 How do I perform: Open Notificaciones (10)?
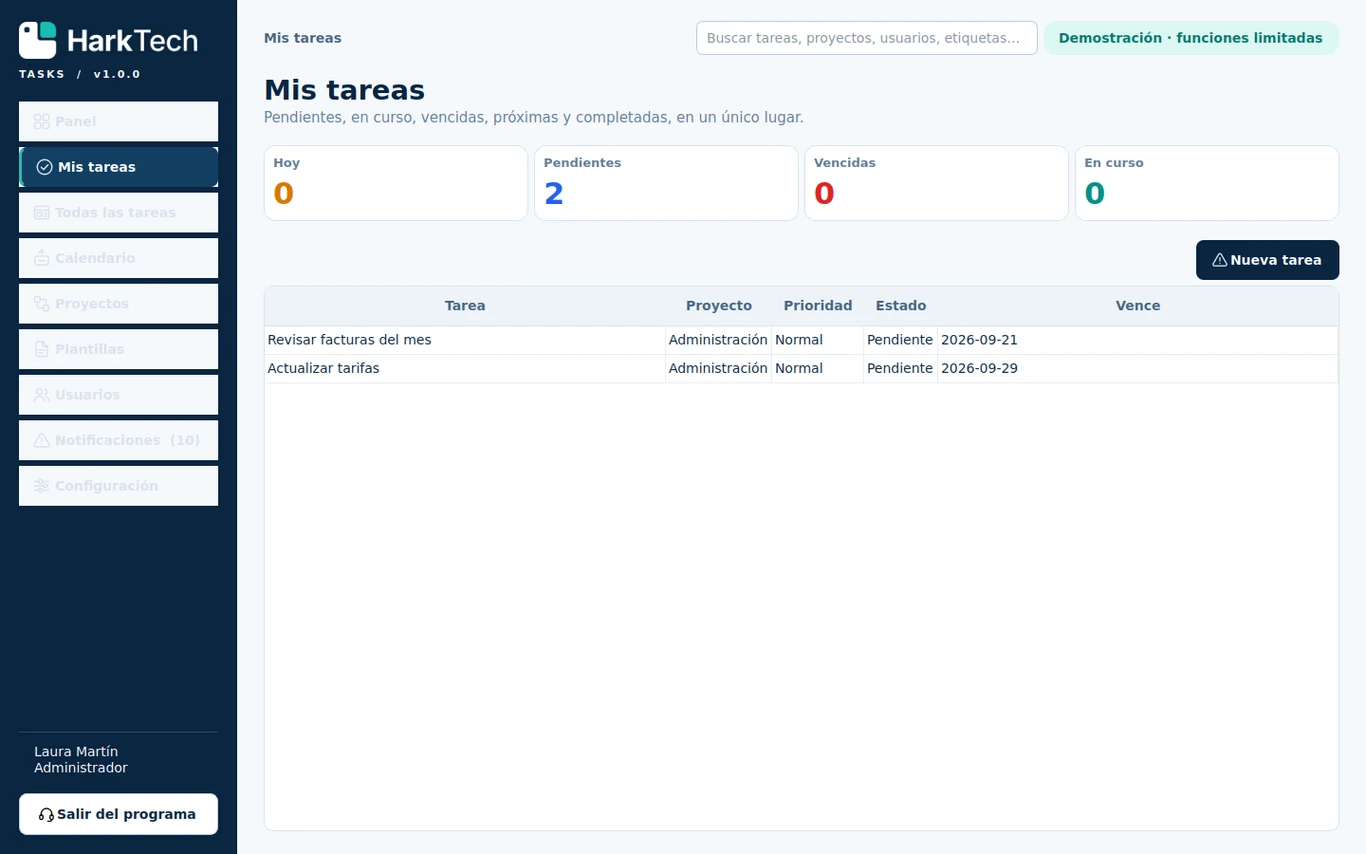(x=118, y=440)
